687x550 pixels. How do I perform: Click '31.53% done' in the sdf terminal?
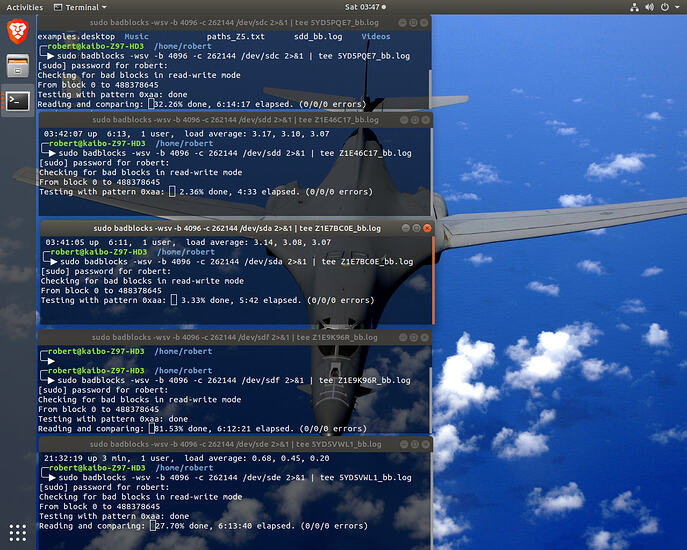[x=181, y=429]
